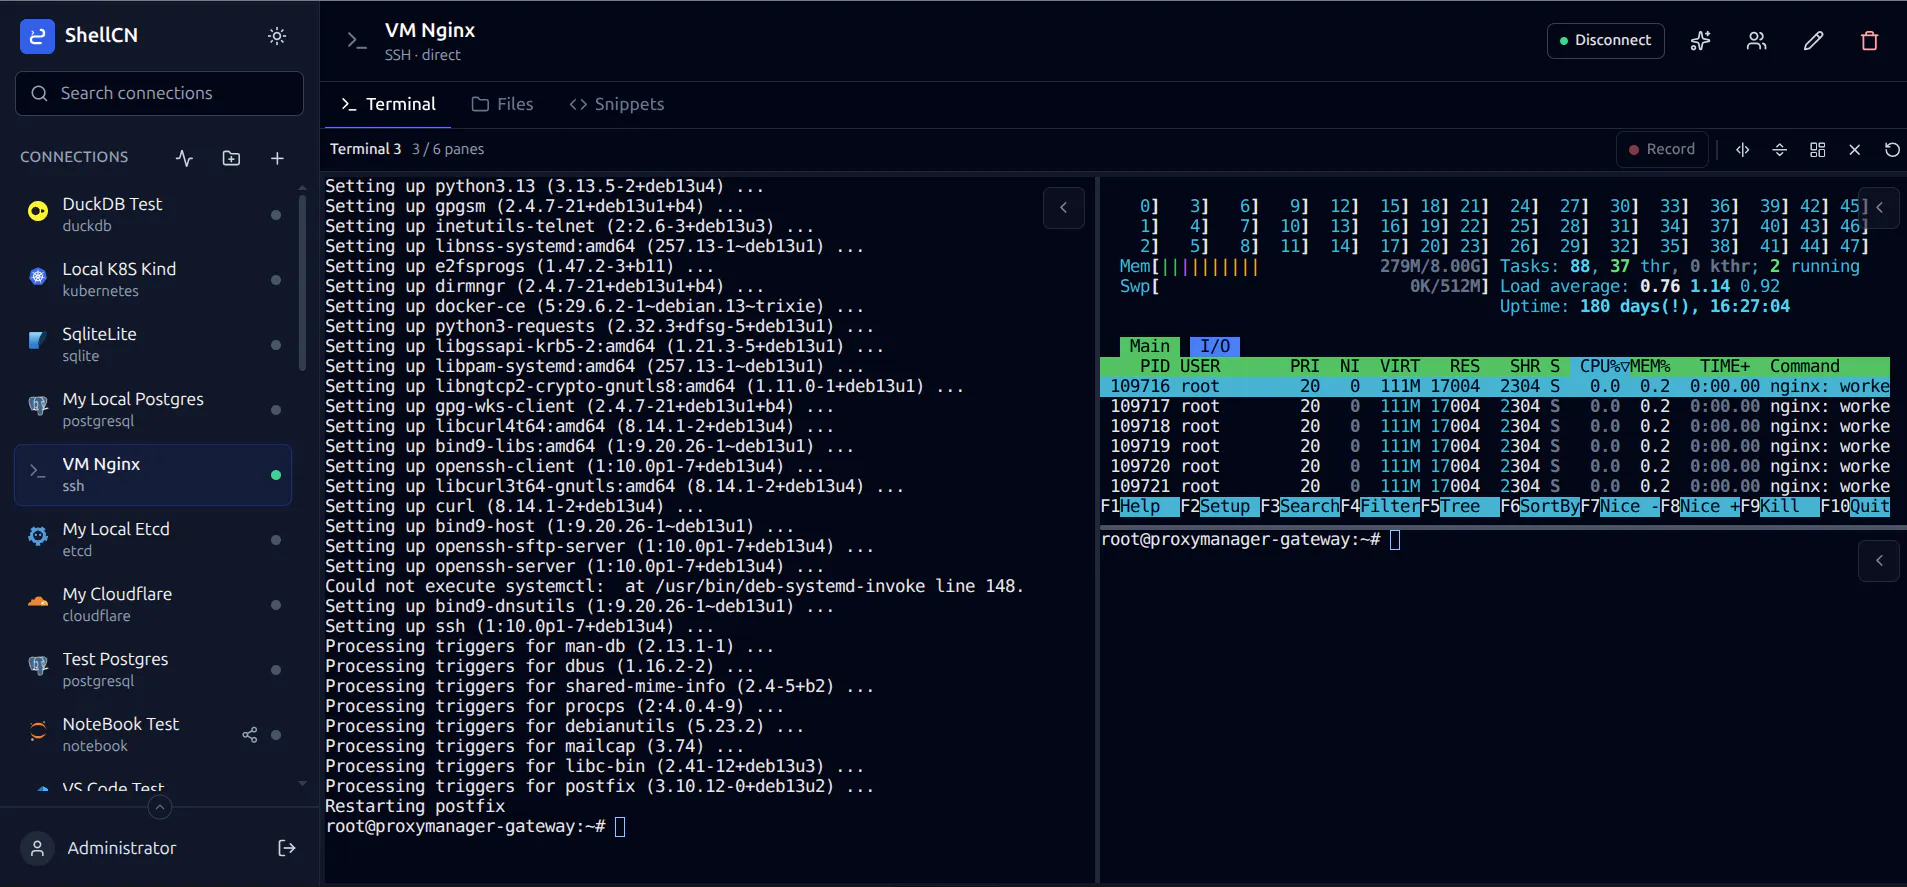Start session recording with Record button
The image size is (1907, 887).
point(1662,149)
